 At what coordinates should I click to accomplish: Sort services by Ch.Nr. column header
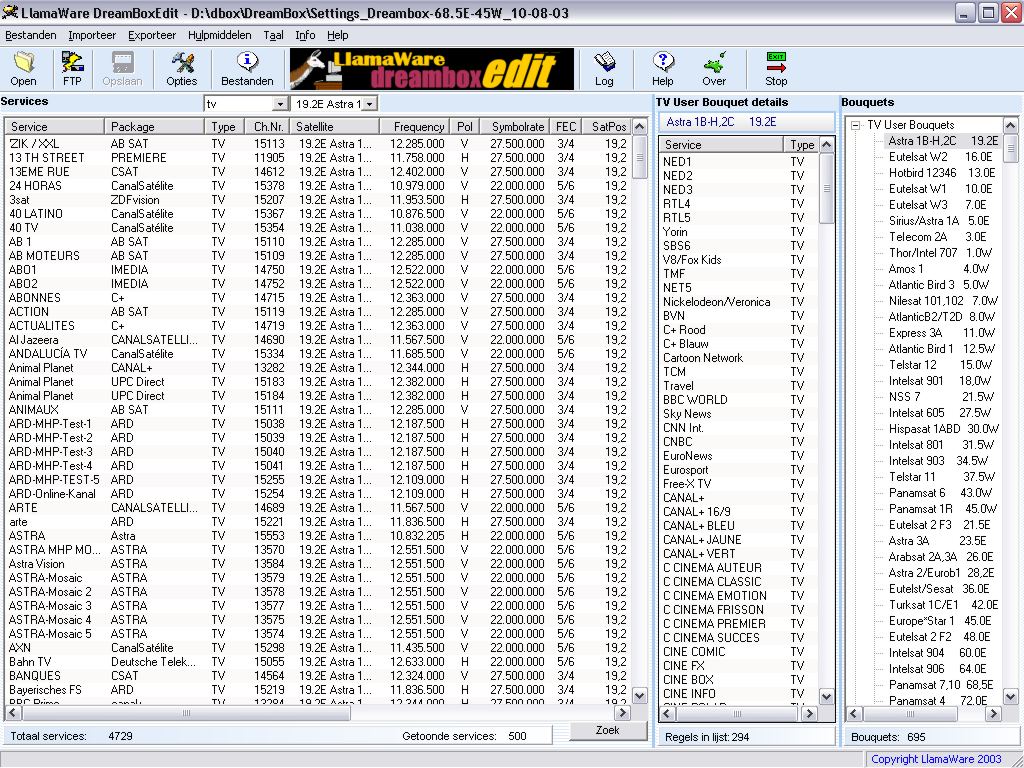pyautogui.click(x=268, y=127)
